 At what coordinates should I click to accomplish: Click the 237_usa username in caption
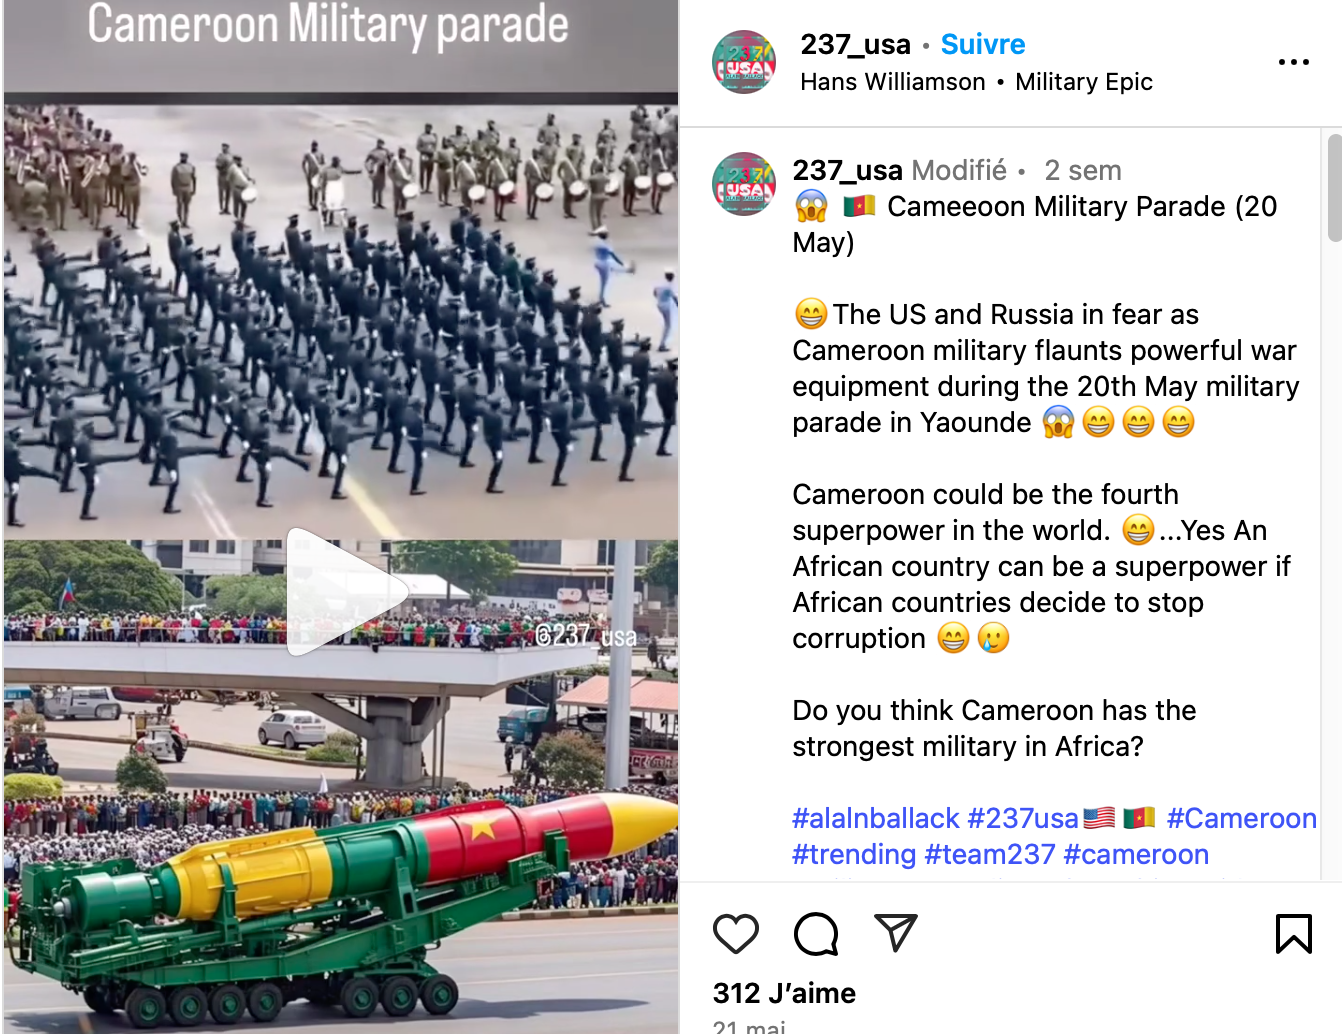click(x=847, y=170)
